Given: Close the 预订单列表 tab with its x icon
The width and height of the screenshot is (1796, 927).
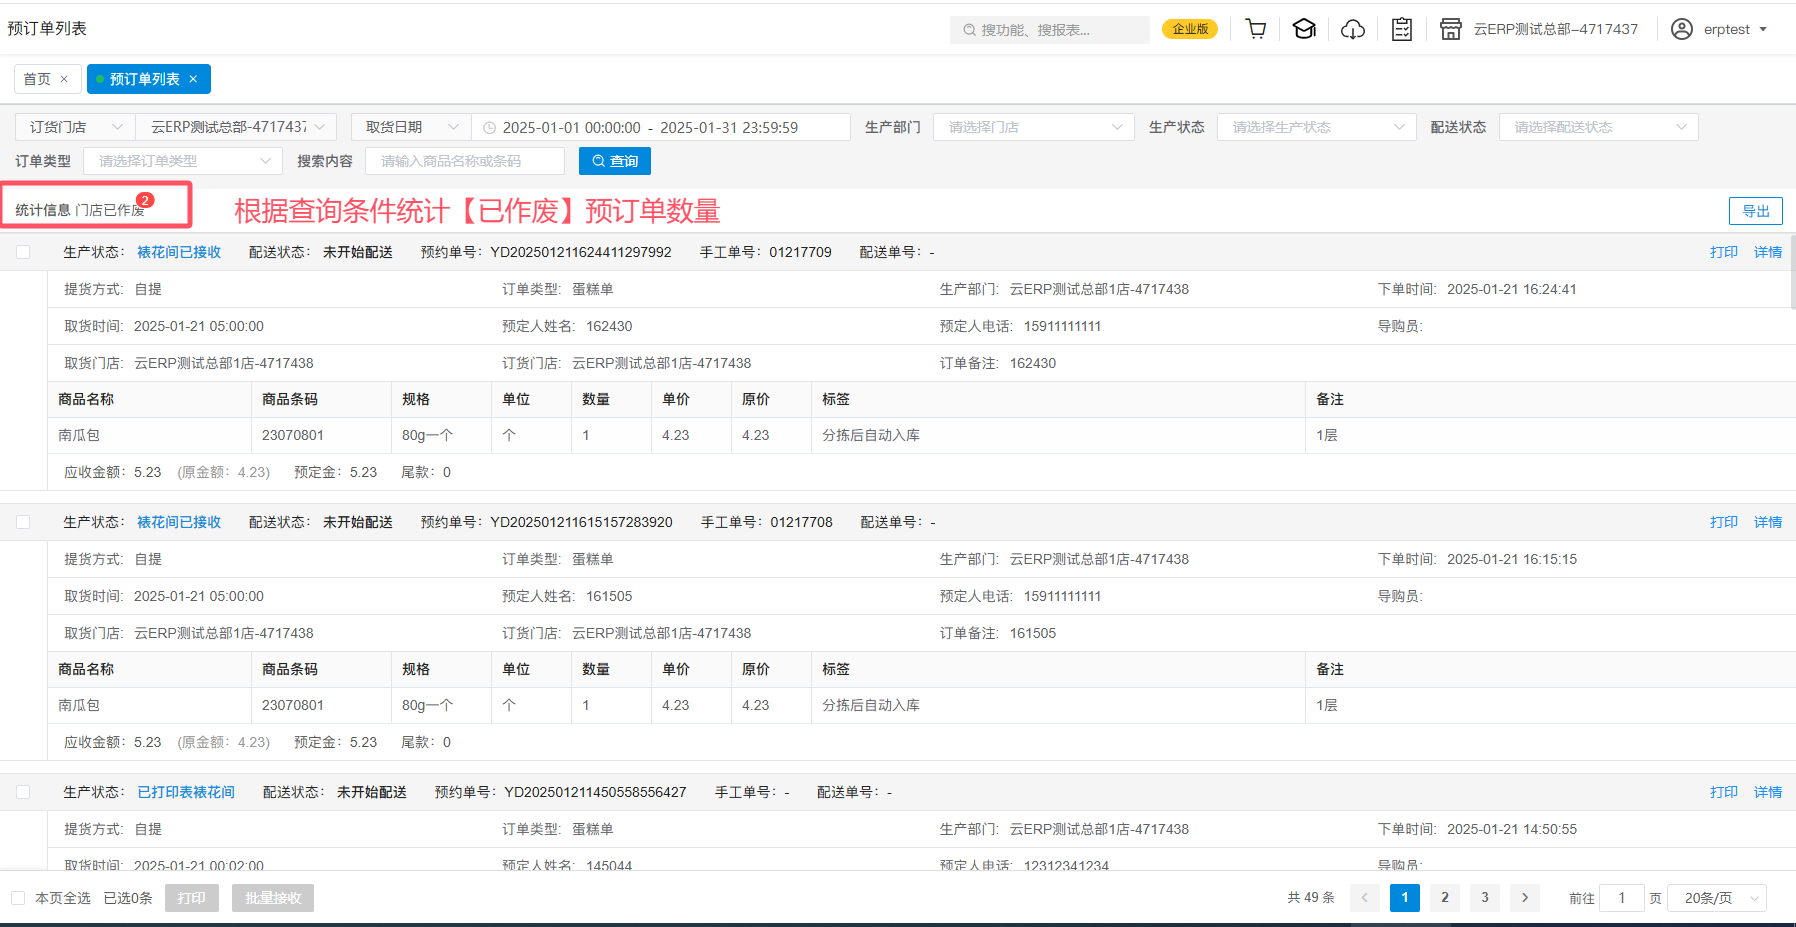Looking at the screenshot, I should tap(193, 79).
